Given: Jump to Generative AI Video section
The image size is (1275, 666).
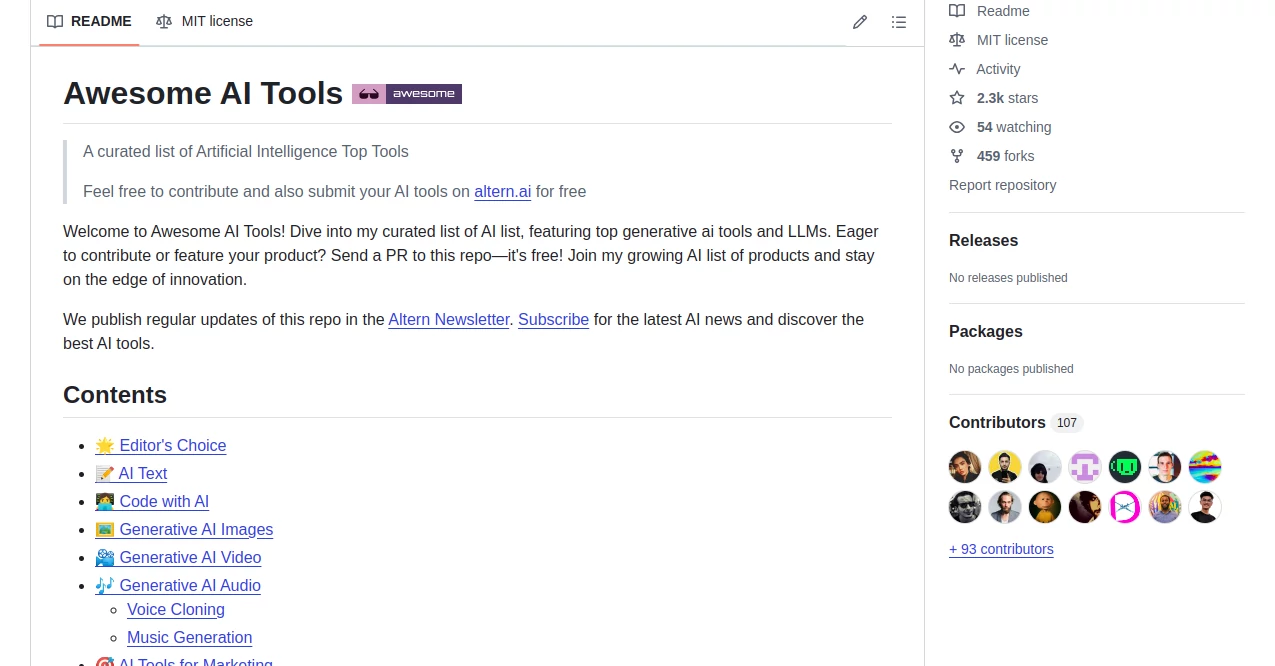Looking at the screenshot, I should 178,557.
